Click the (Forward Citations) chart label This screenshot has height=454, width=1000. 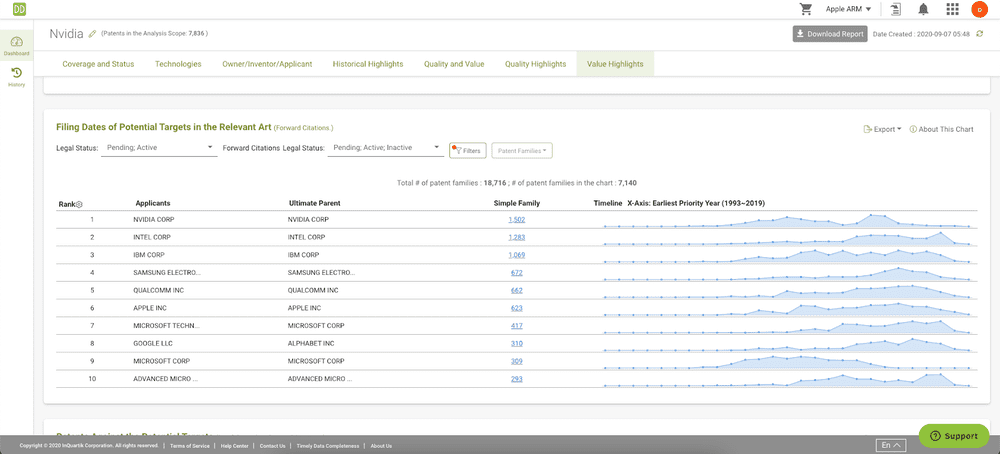pos(304,128)
